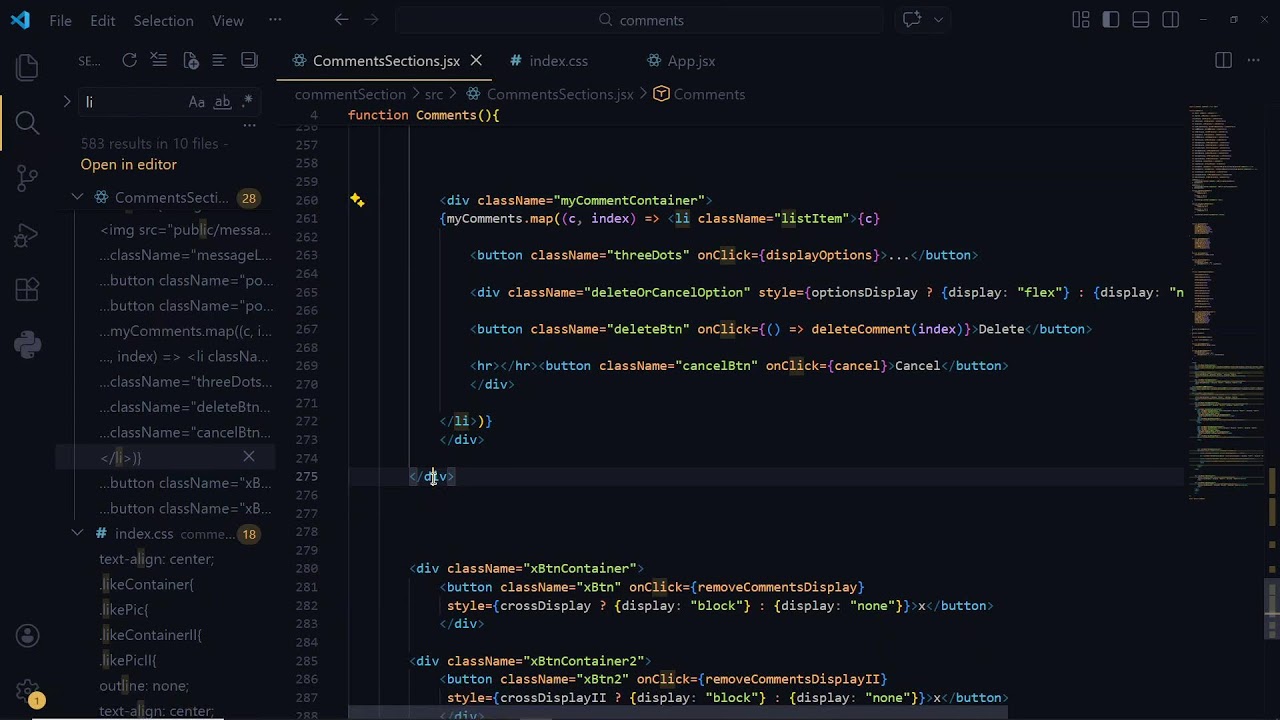This screenshot has width=1280, height=720.
Task: Open editor More Actions ellipsis
Action: 1253,61
